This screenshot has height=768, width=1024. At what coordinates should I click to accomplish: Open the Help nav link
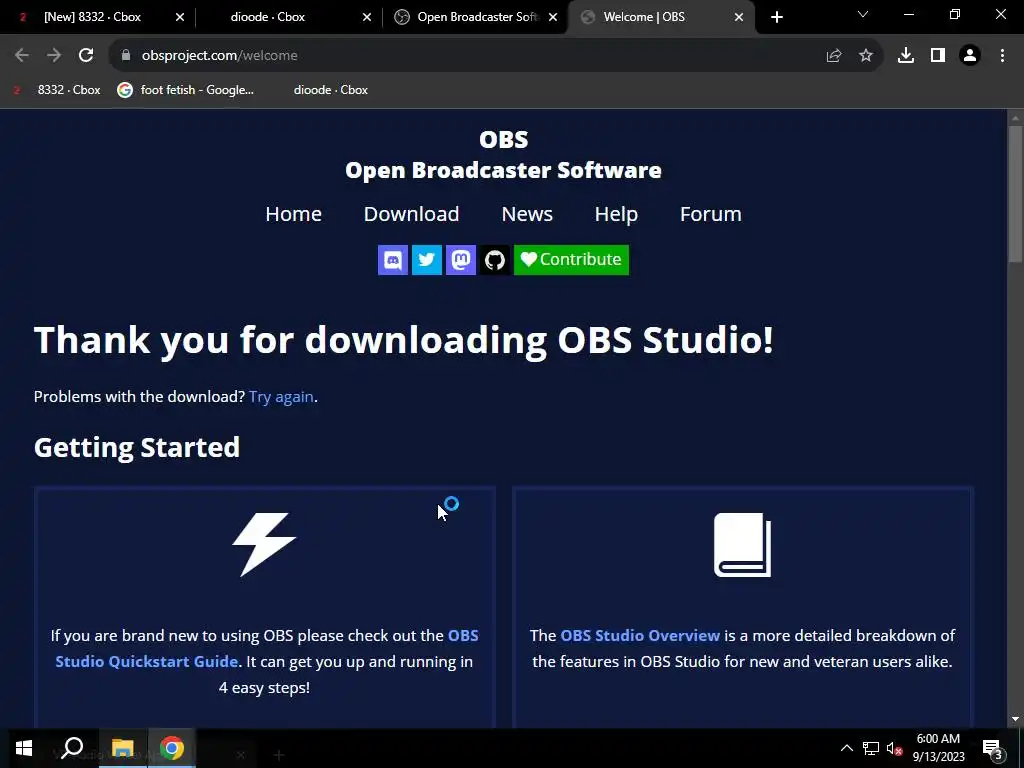tap(616, 214)
